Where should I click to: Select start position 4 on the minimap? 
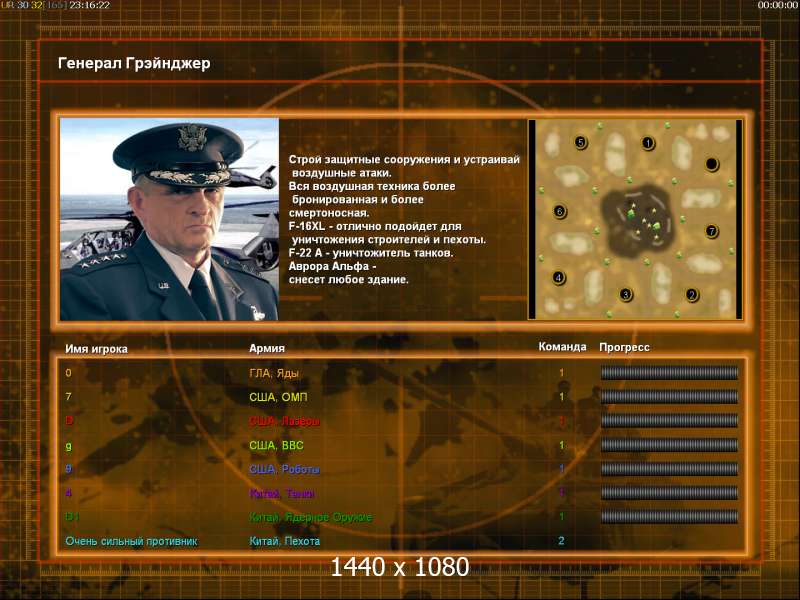559,278
